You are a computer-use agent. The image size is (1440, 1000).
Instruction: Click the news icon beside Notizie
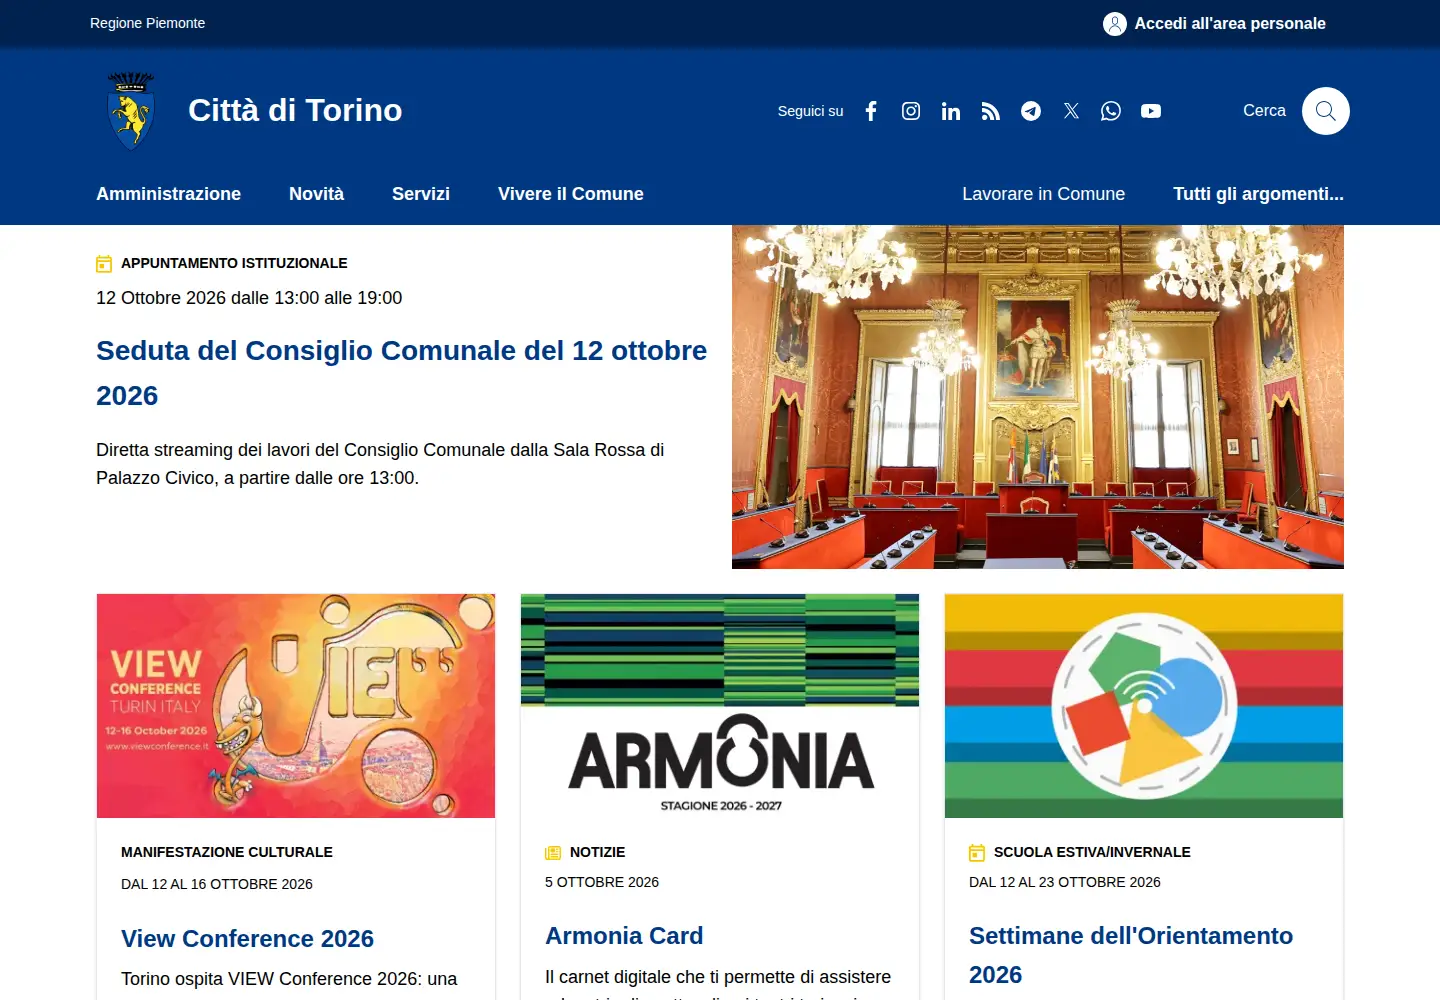point(553,853)
